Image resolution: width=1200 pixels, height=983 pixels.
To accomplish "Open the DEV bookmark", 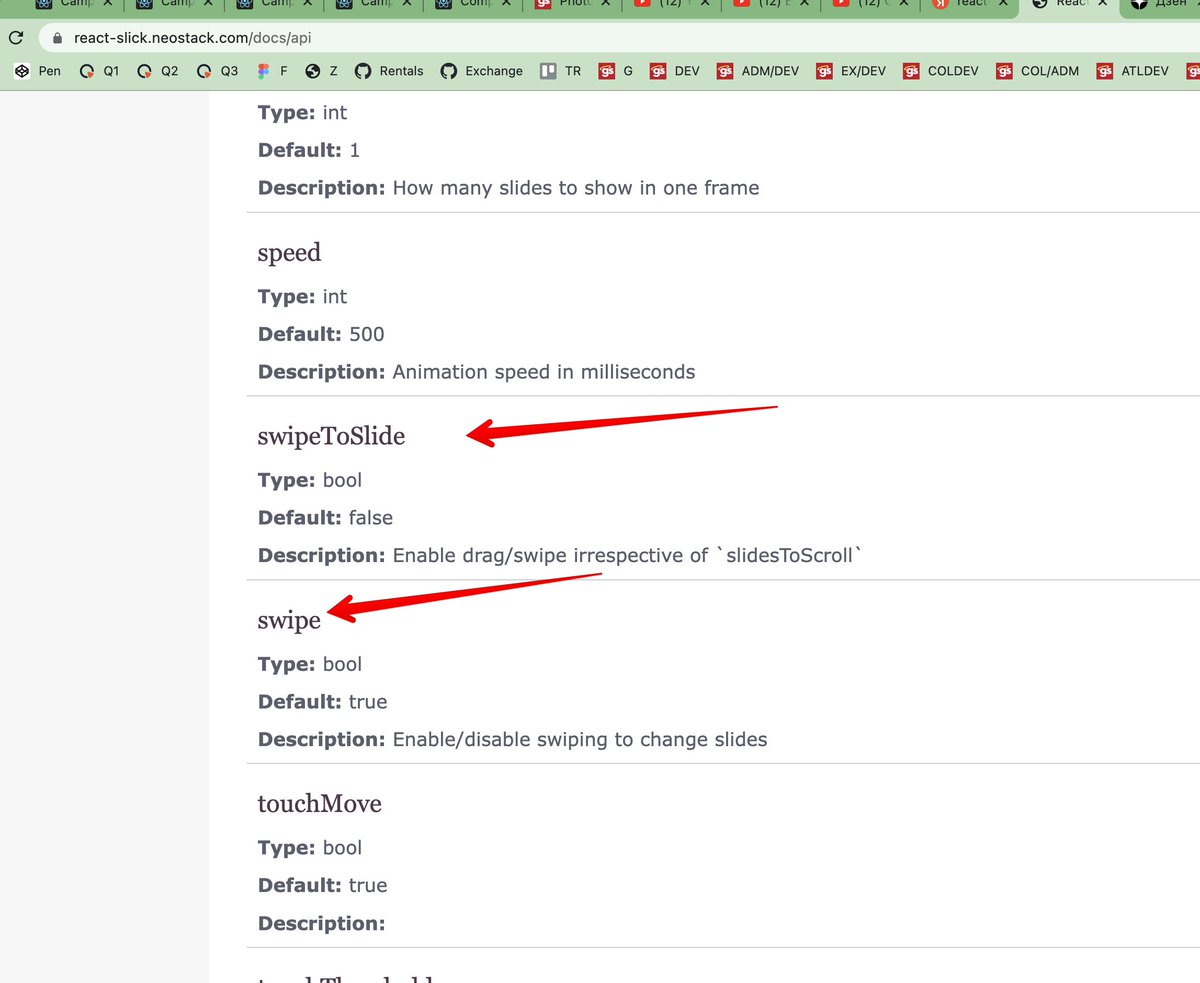I will [x=675, y=71].
